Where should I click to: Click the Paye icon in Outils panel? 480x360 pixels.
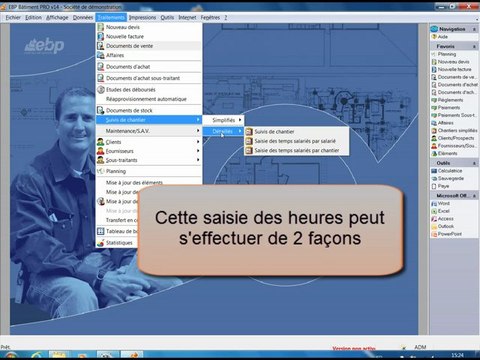click(x=434, y=186)
